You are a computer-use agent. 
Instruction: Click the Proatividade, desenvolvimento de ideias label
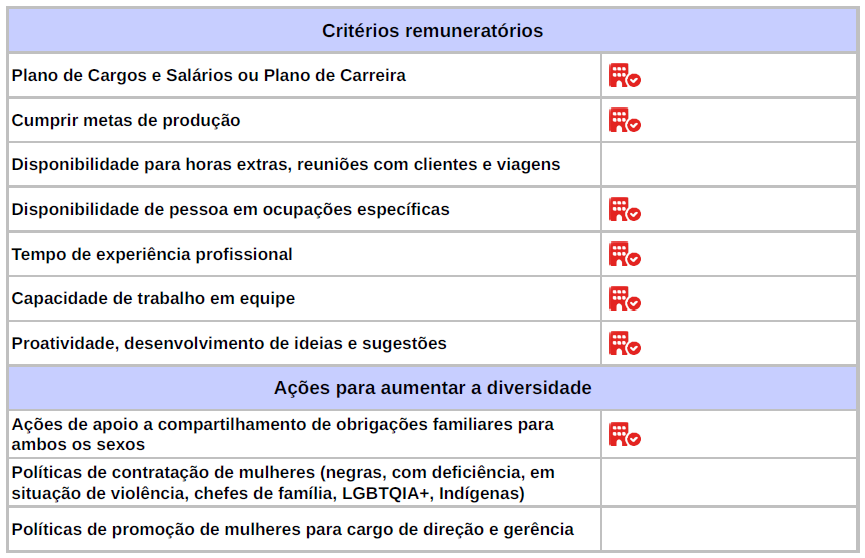point(229,344)
